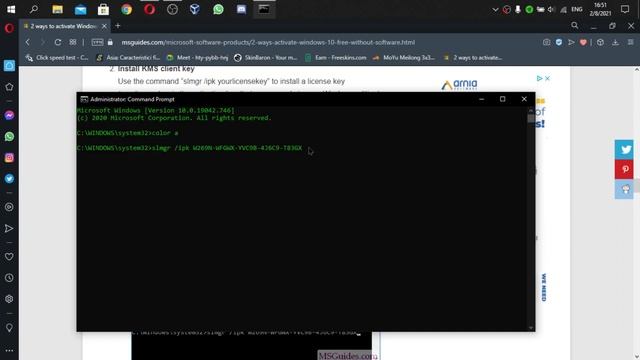
Task: Toggle Opera VPN badge
Action: (x=97, y=42)
